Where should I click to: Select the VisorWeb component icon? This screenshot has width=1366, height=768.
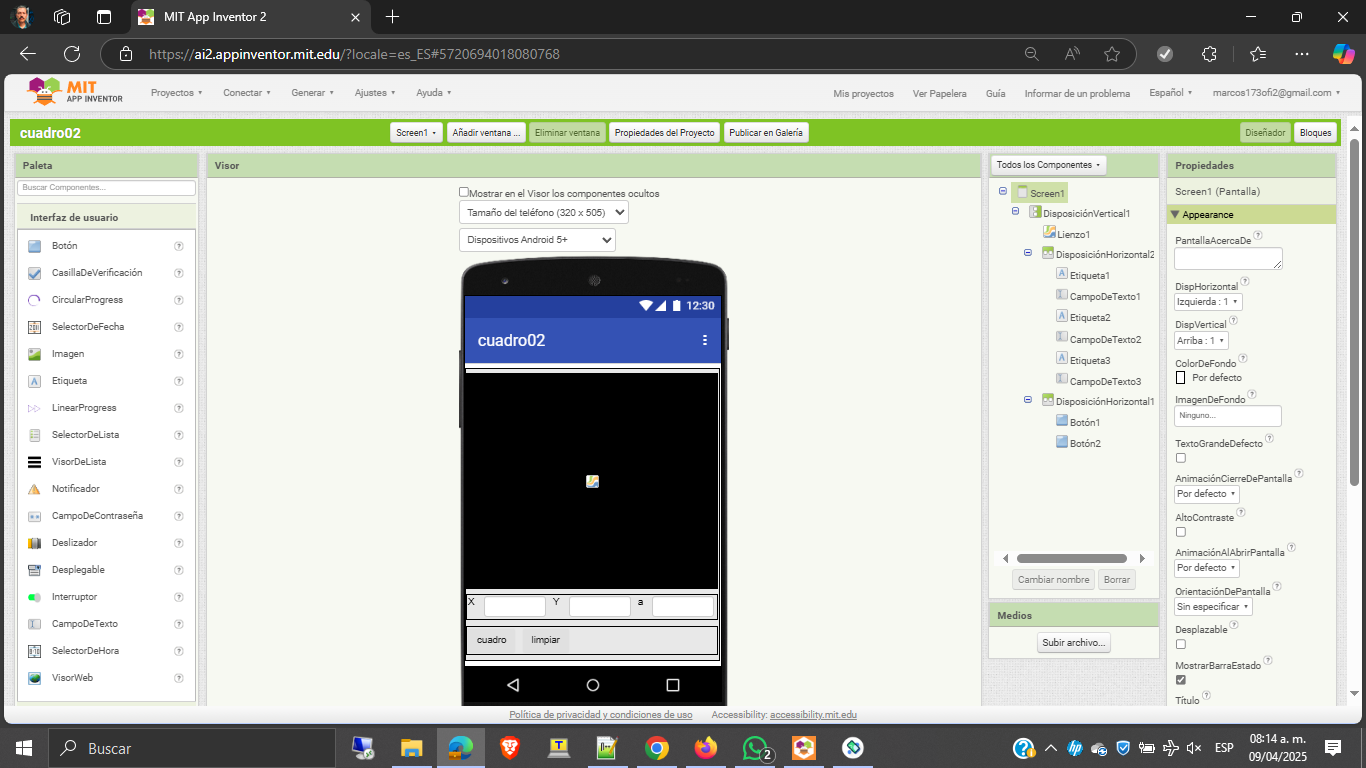click(34, 678)
